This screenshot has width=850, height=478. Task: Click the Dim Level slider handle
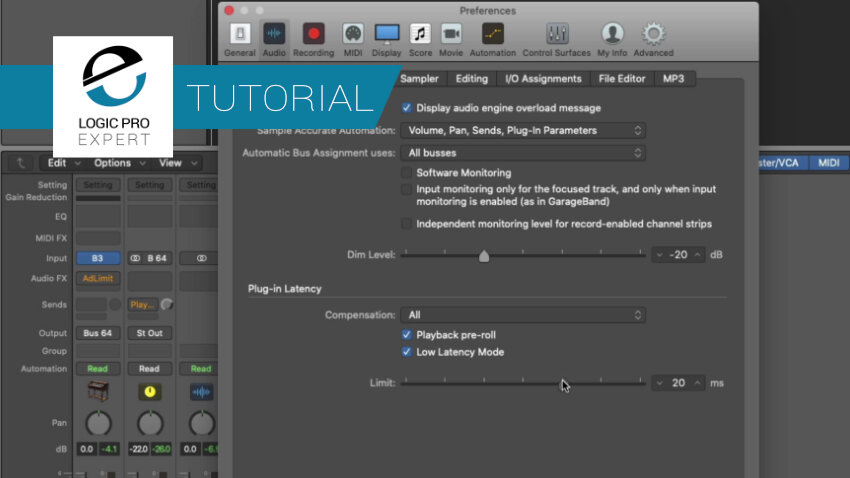tap(484, 255)
